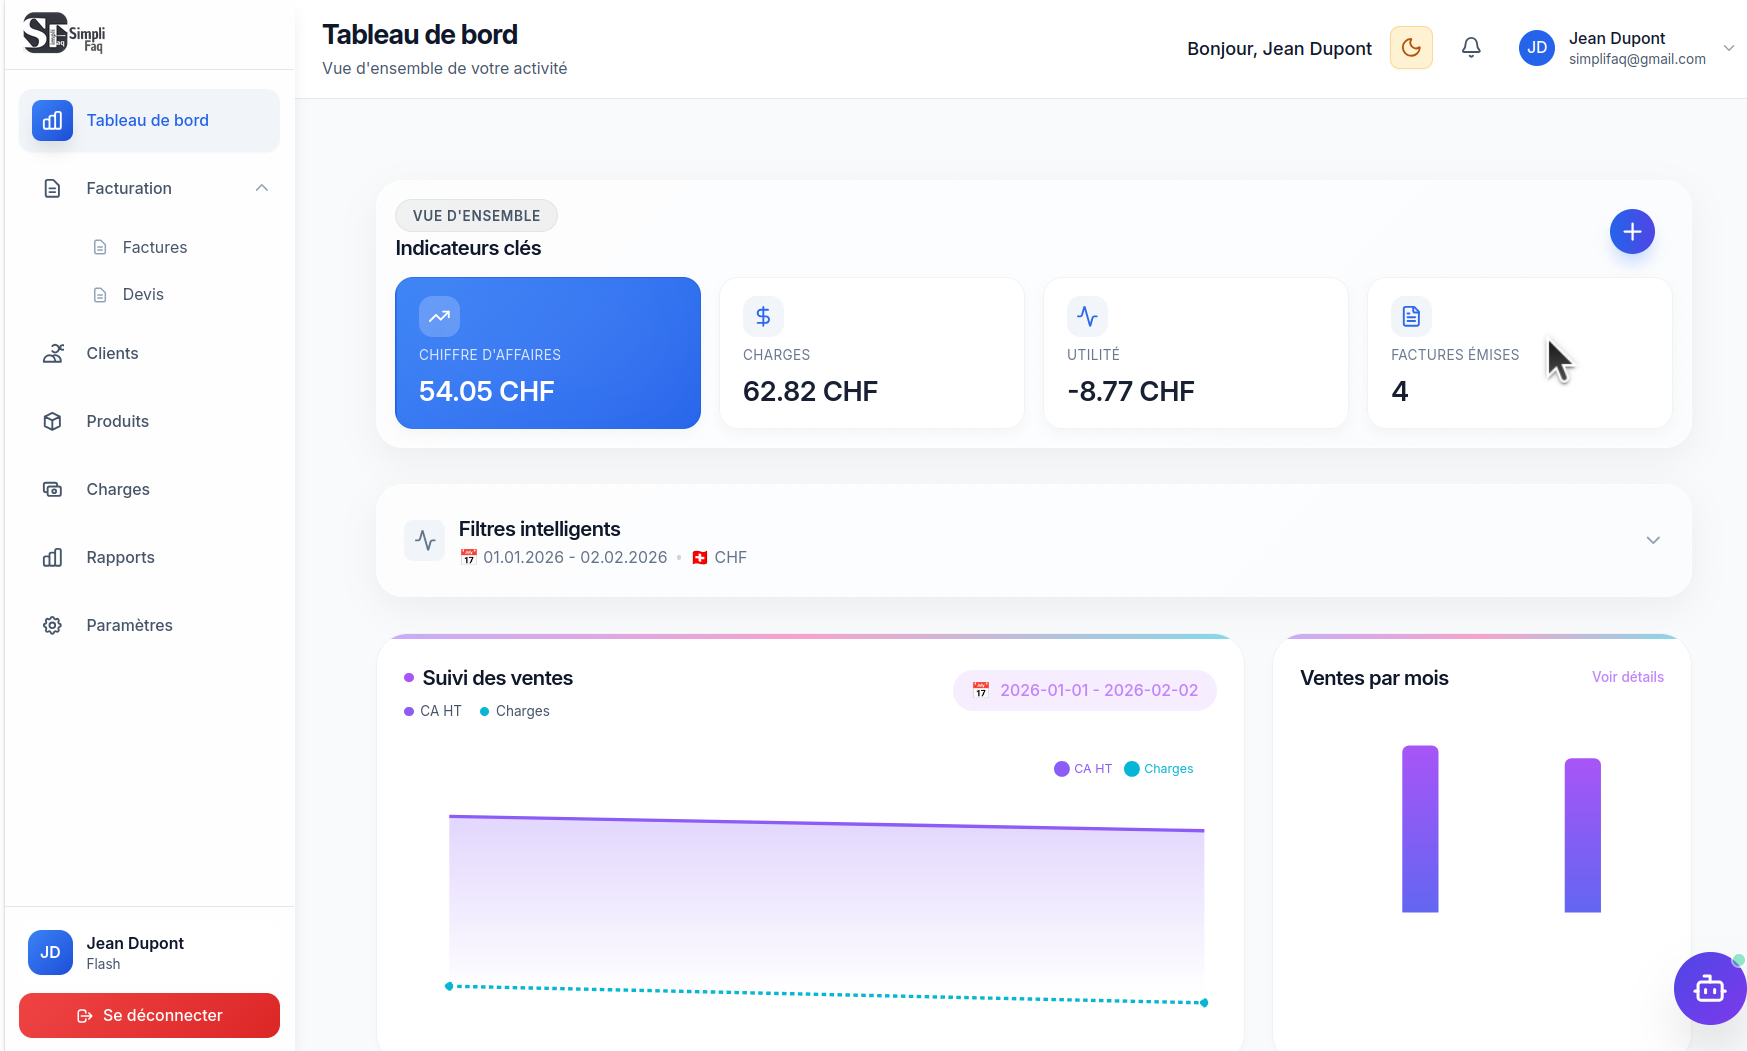Screen dimensions: 1747x1051
Task: Open Voir détails link
Action: pos(1627,677)
